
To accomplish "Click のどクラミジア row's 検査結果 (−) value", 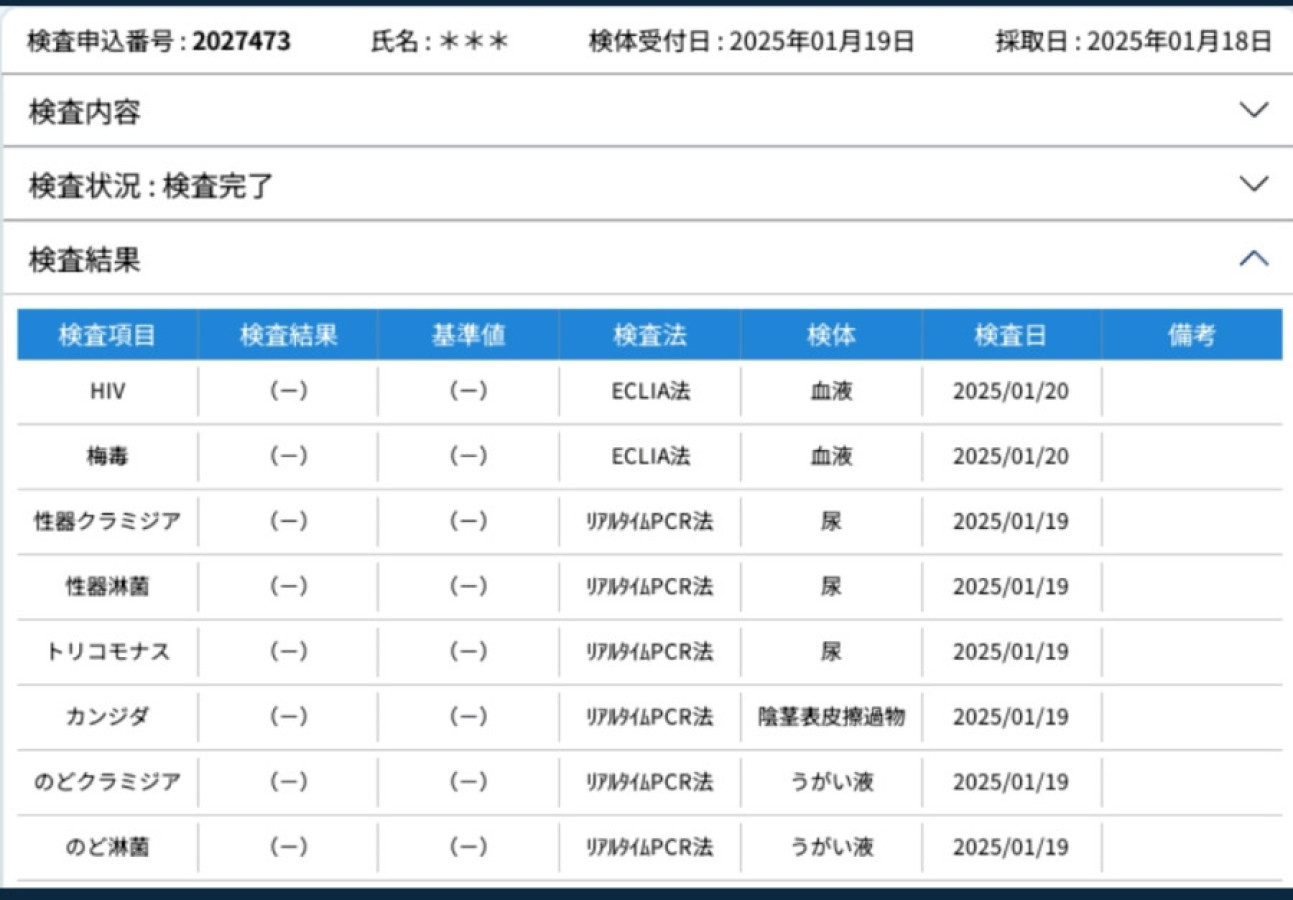I will tap(288, 782).
